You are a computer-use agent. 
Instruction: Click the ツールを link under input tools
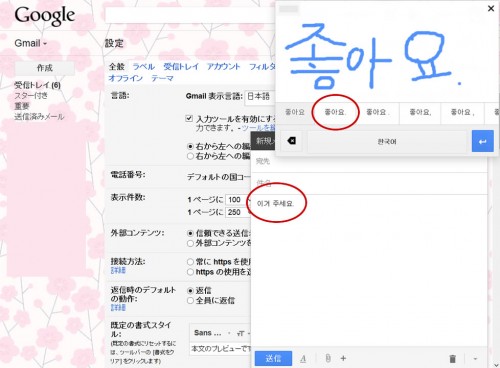pyautogui.click(x=258, y=128)
